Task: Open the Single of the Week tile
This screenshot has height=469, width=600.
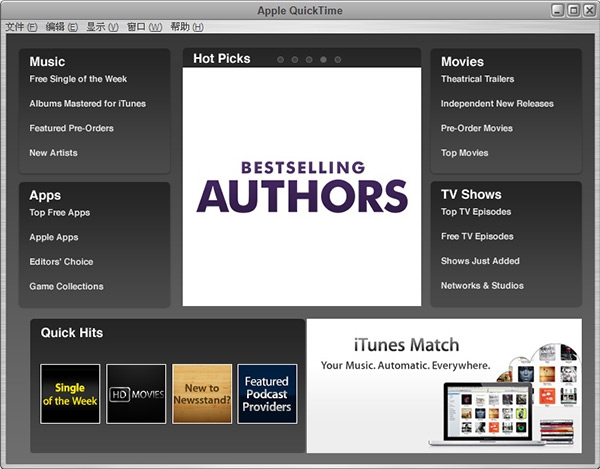Action: click(x=70, y=394)
